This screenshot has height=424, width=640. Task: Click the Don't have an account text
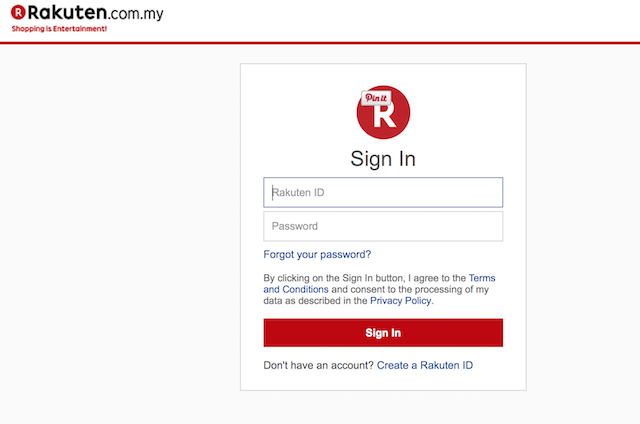318,365
